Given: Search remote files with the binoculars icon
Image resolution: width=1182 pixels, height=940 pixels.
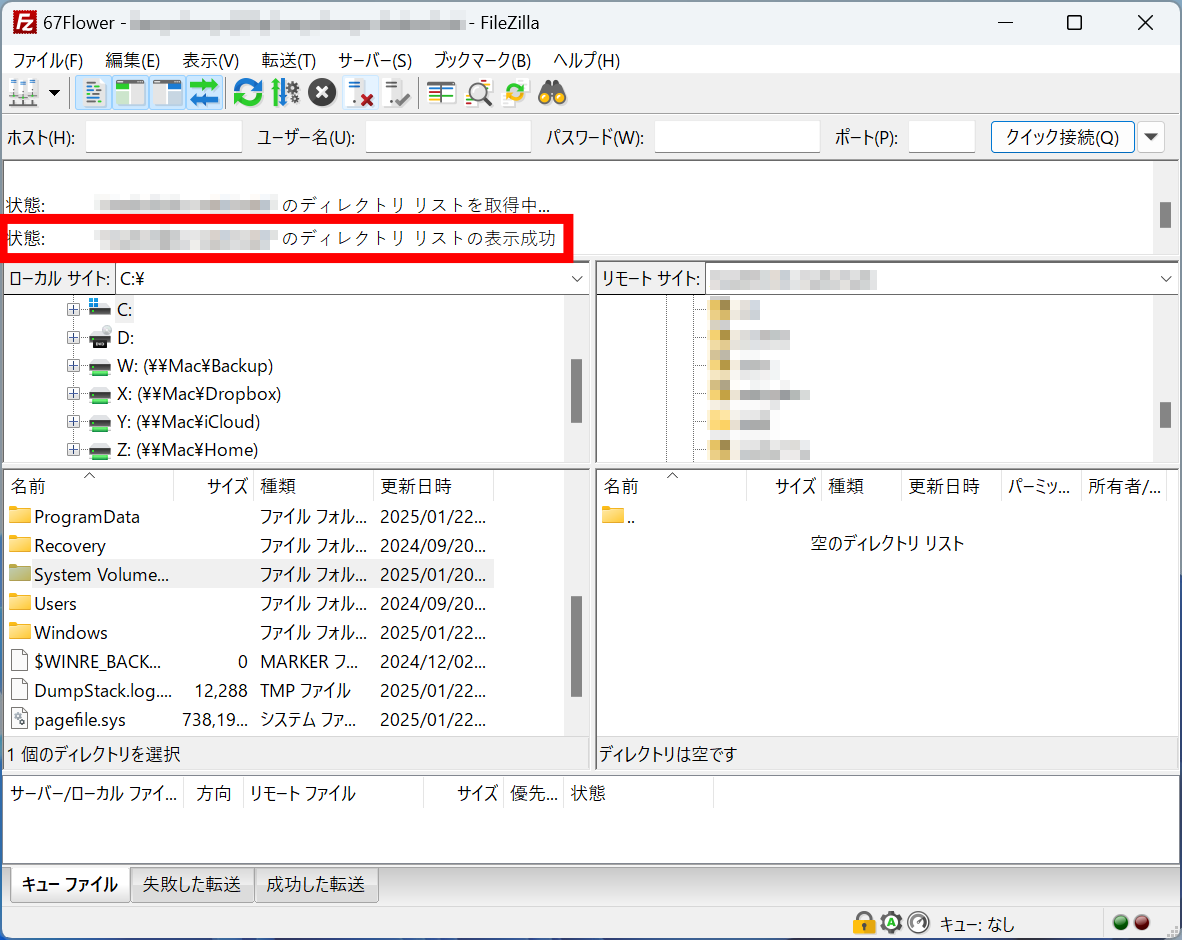Looking at the screenshot, I should [553, 93].
